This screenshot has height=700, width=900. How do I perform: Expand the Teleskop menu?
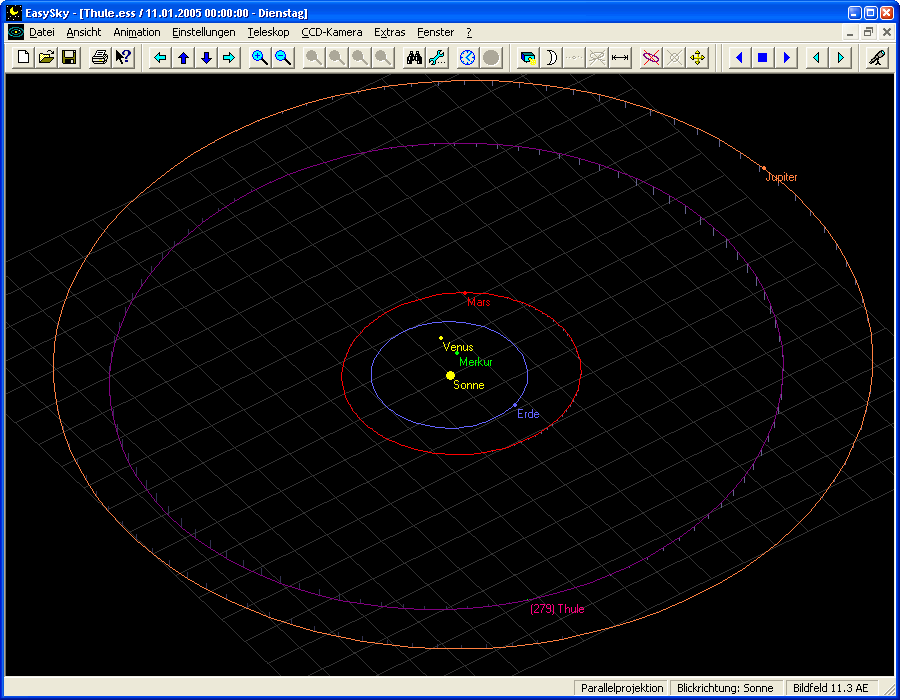tap(269, 32)
